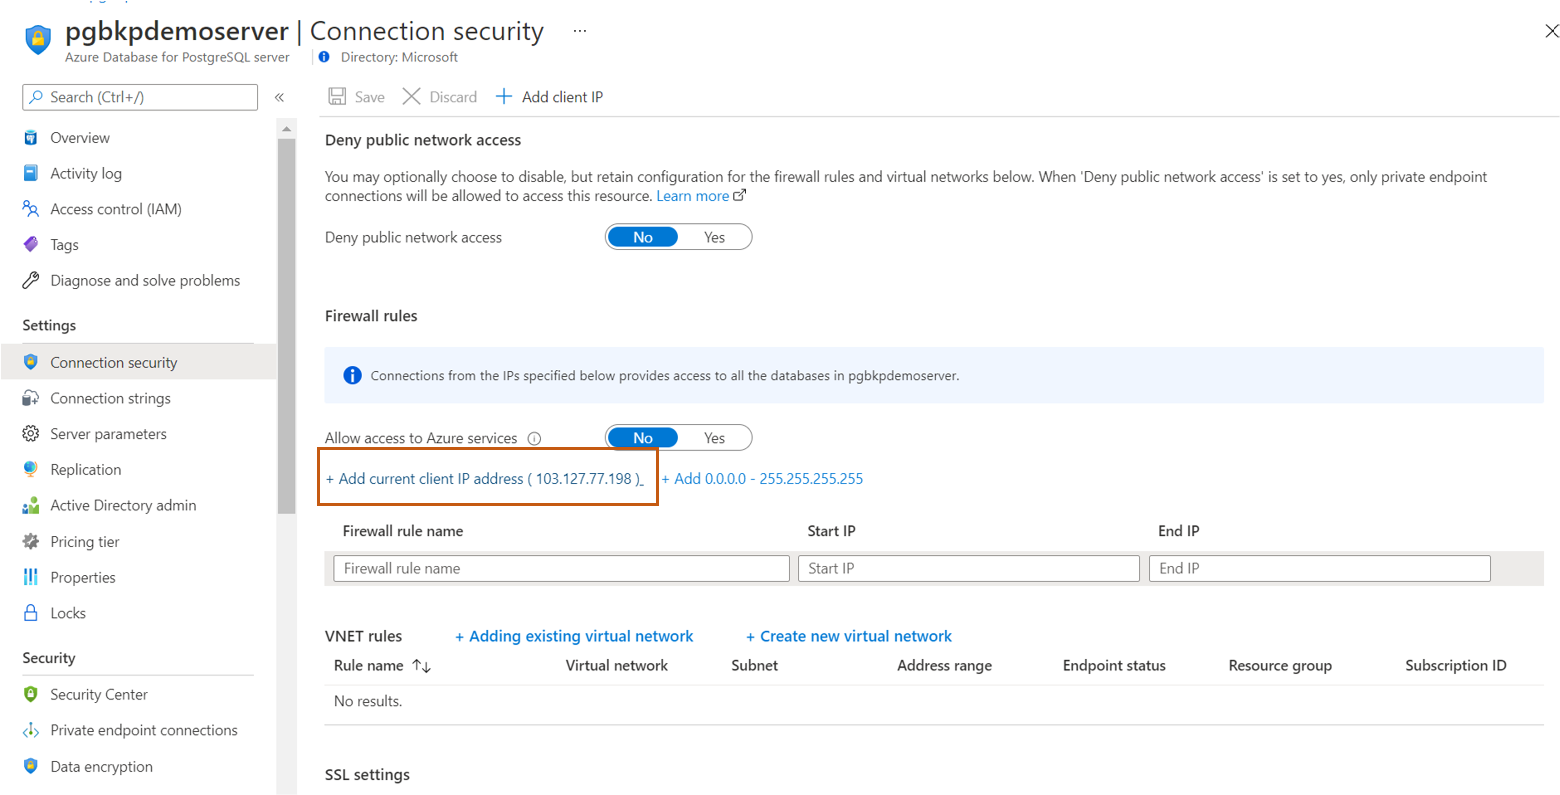Set Allow access to Azure services to No

click(x=643, y=438)
